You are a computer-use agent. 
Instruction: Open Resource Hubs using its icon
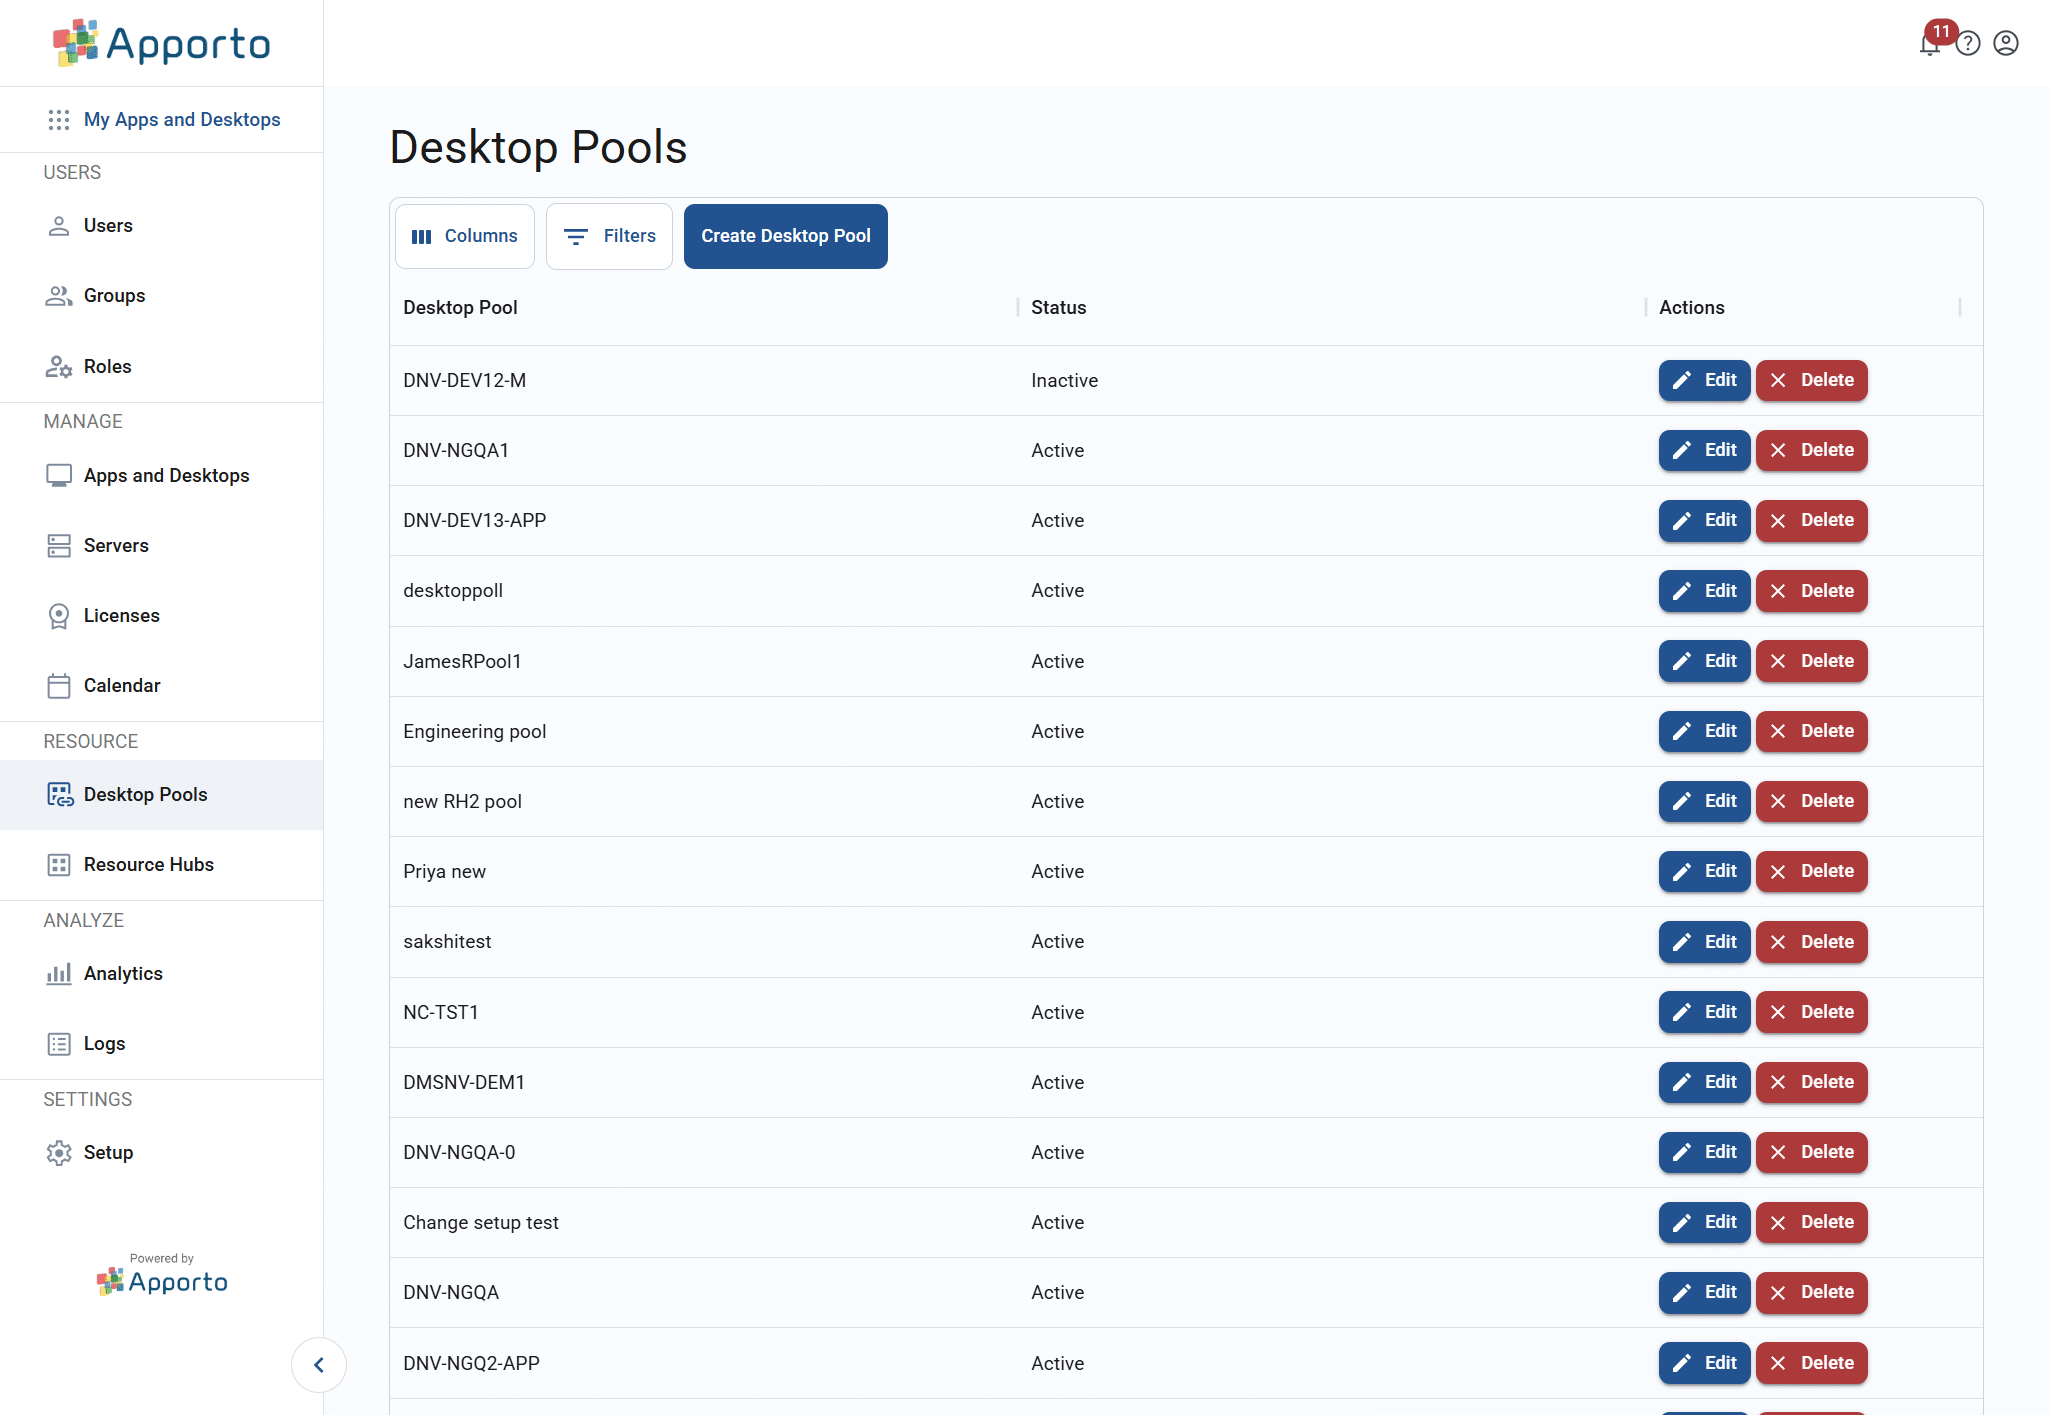coord(58,864)
